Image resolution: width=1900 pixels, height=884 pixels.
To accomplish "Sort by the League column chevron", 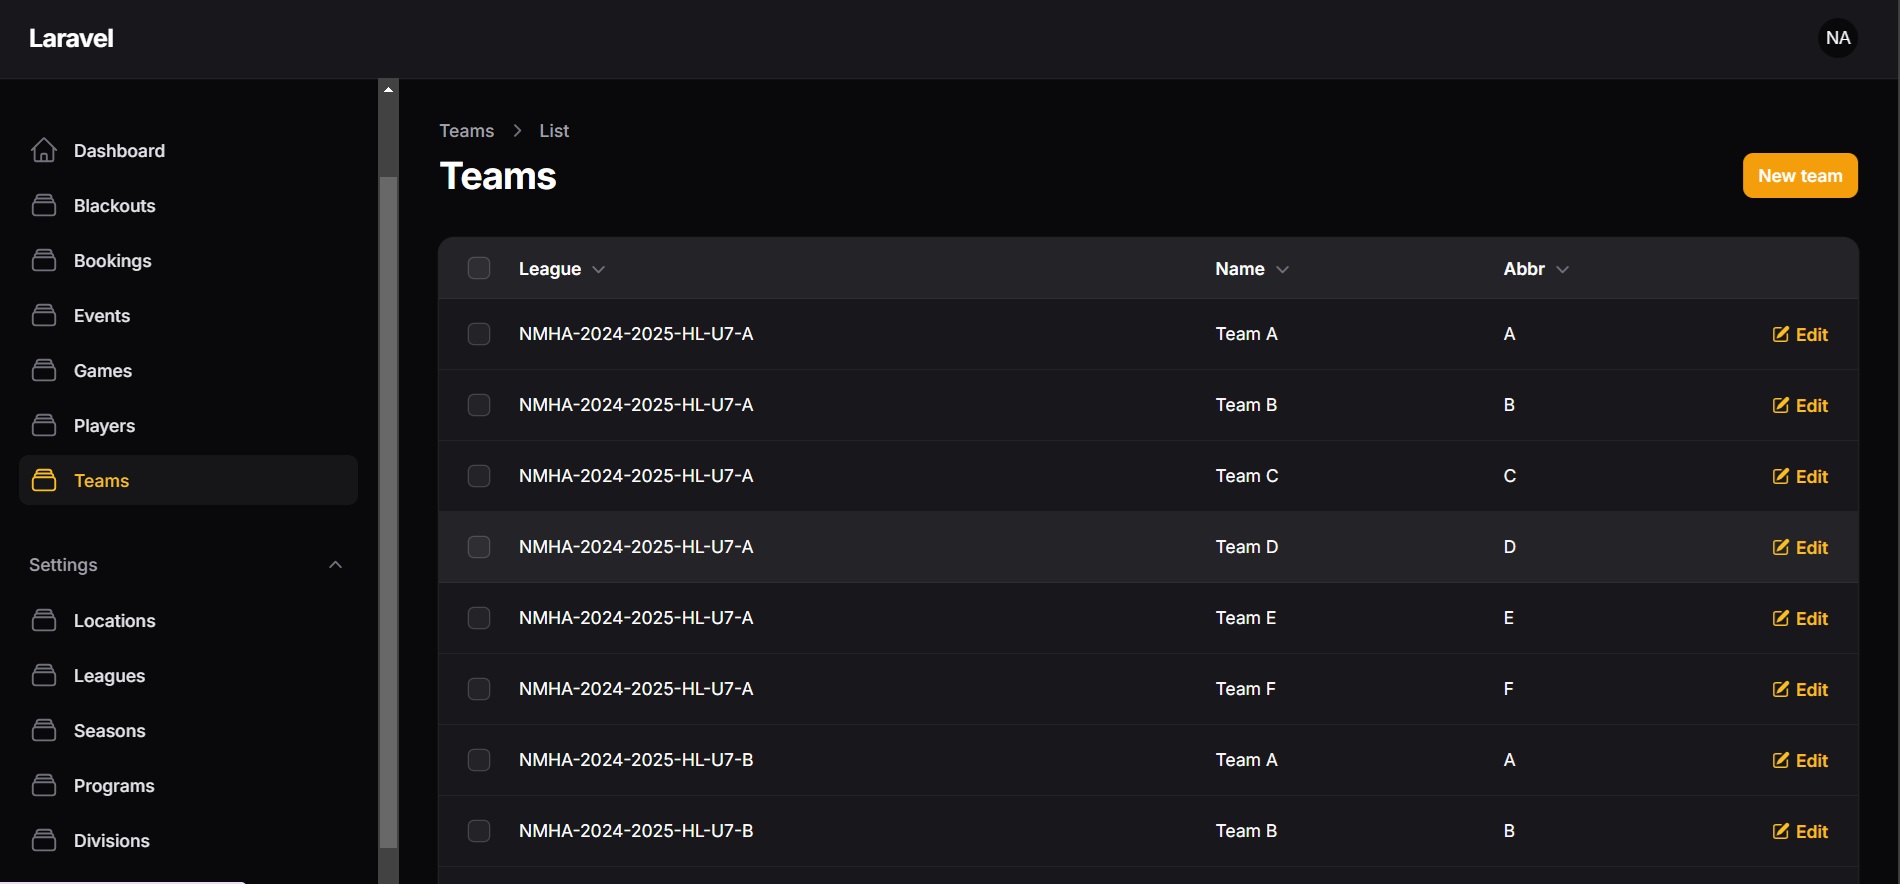I will point(599,269).
